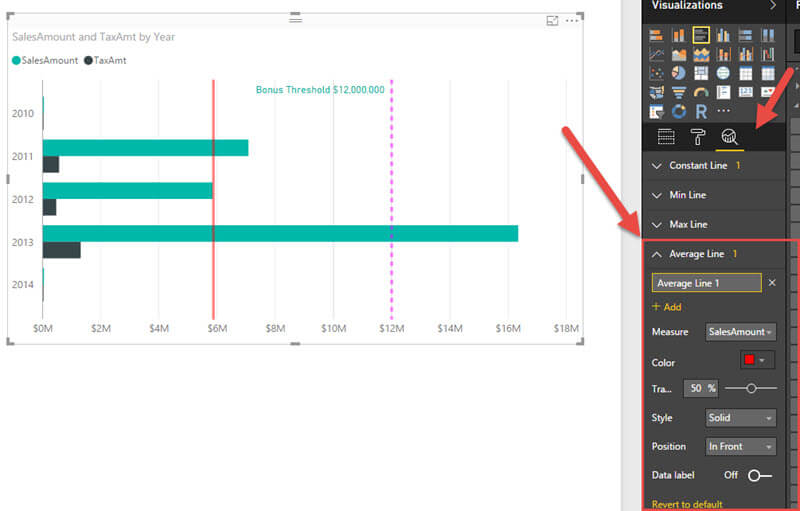Select the Clustered column chart visual
The width and height of the screenshot is (800, 511).
[x=723, y=35]
